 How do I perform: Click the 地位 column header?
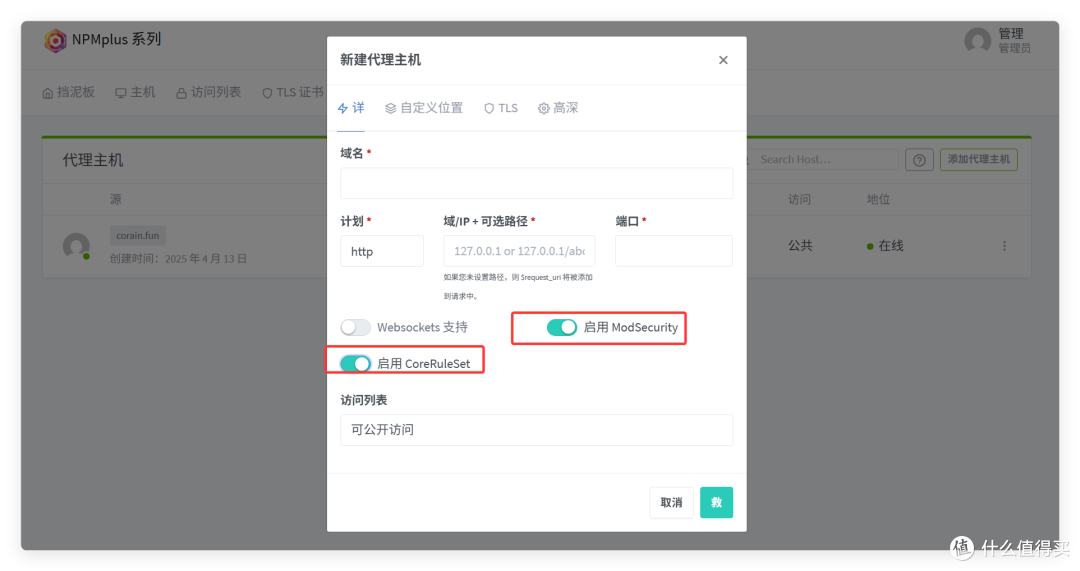pyautogui.click(x=878, y=200)
